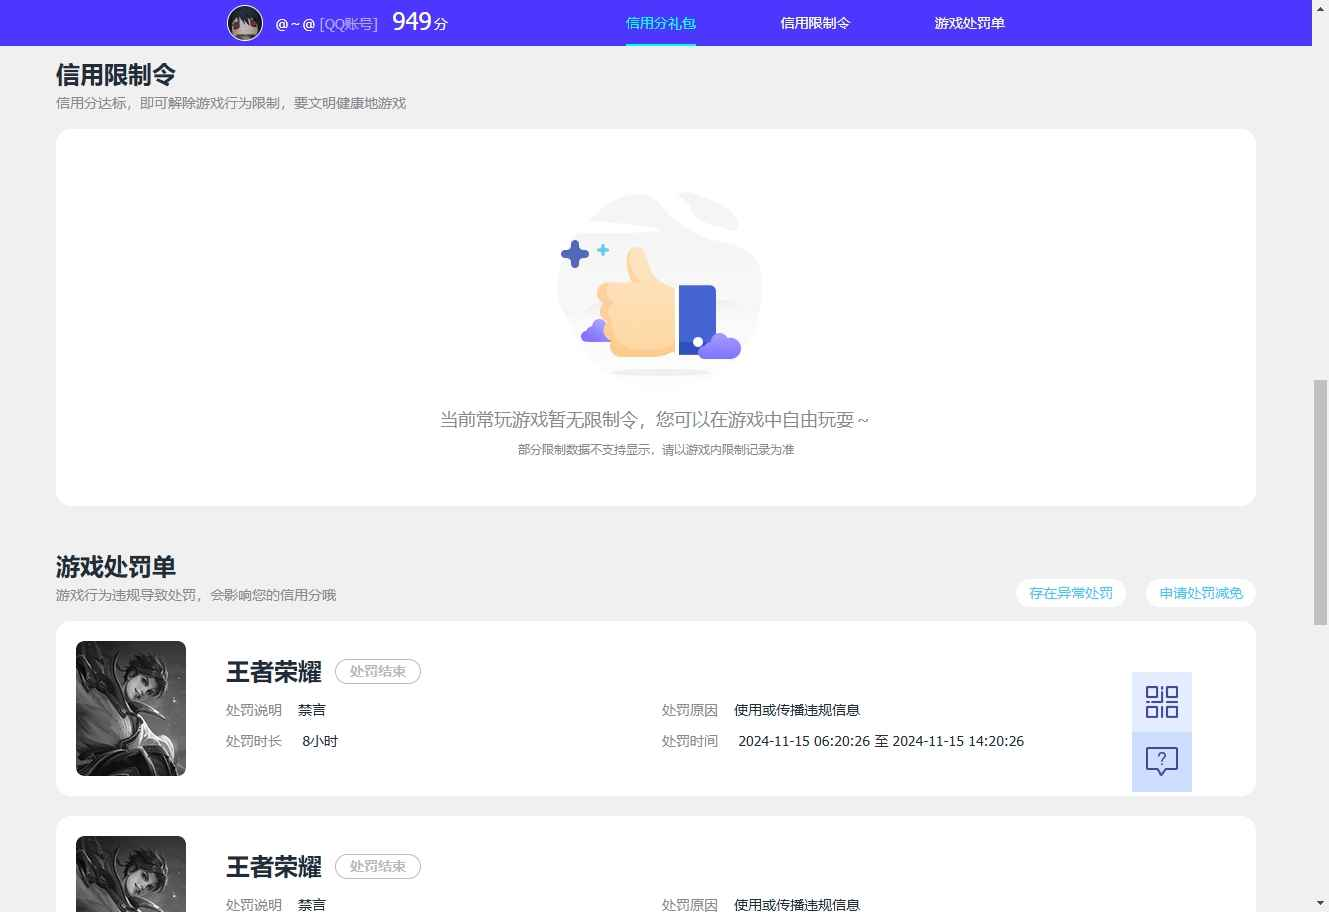Click second card's 王者荣耀 title
This screenshot has width=1329, height=912.
[274, 867]
